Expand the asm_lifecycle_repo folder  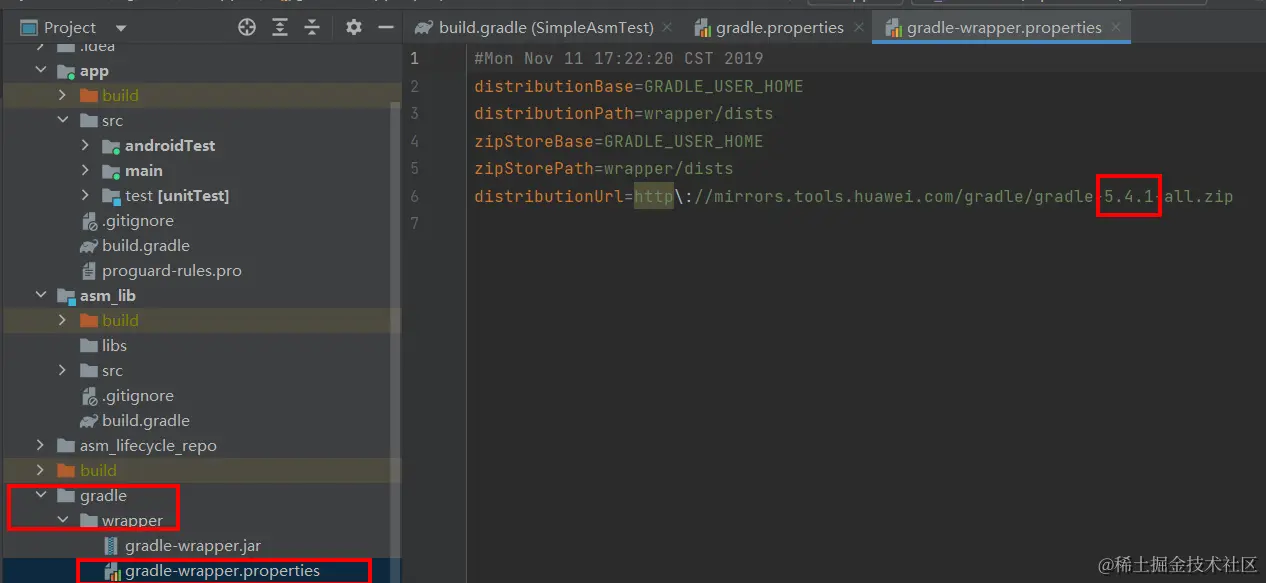[x=41, y=446]
